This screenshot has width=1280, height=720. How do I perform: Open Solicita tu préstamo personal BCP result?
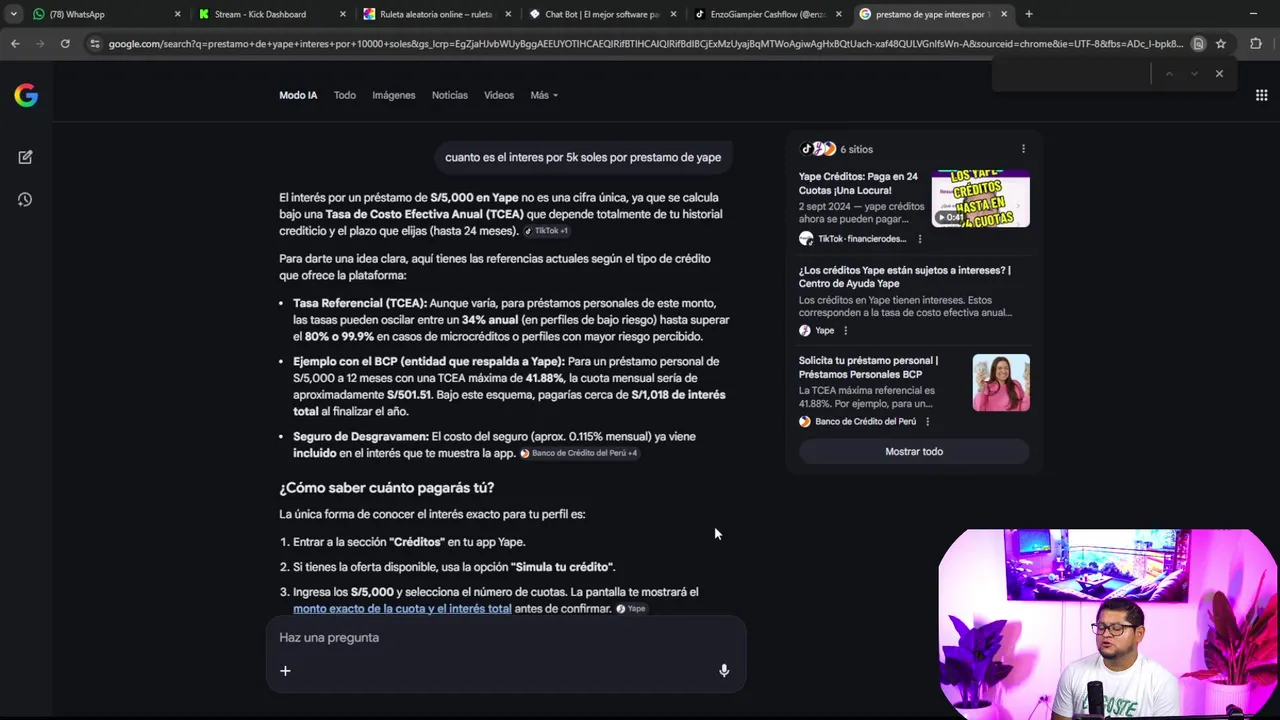[x=868, y=367]
